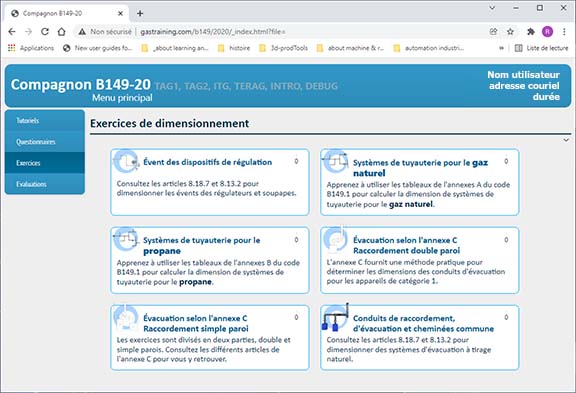Open the 'Évaluations' sidebar menu
The height and width of the screenshot is (393, 576).
[x=45, y=184]
